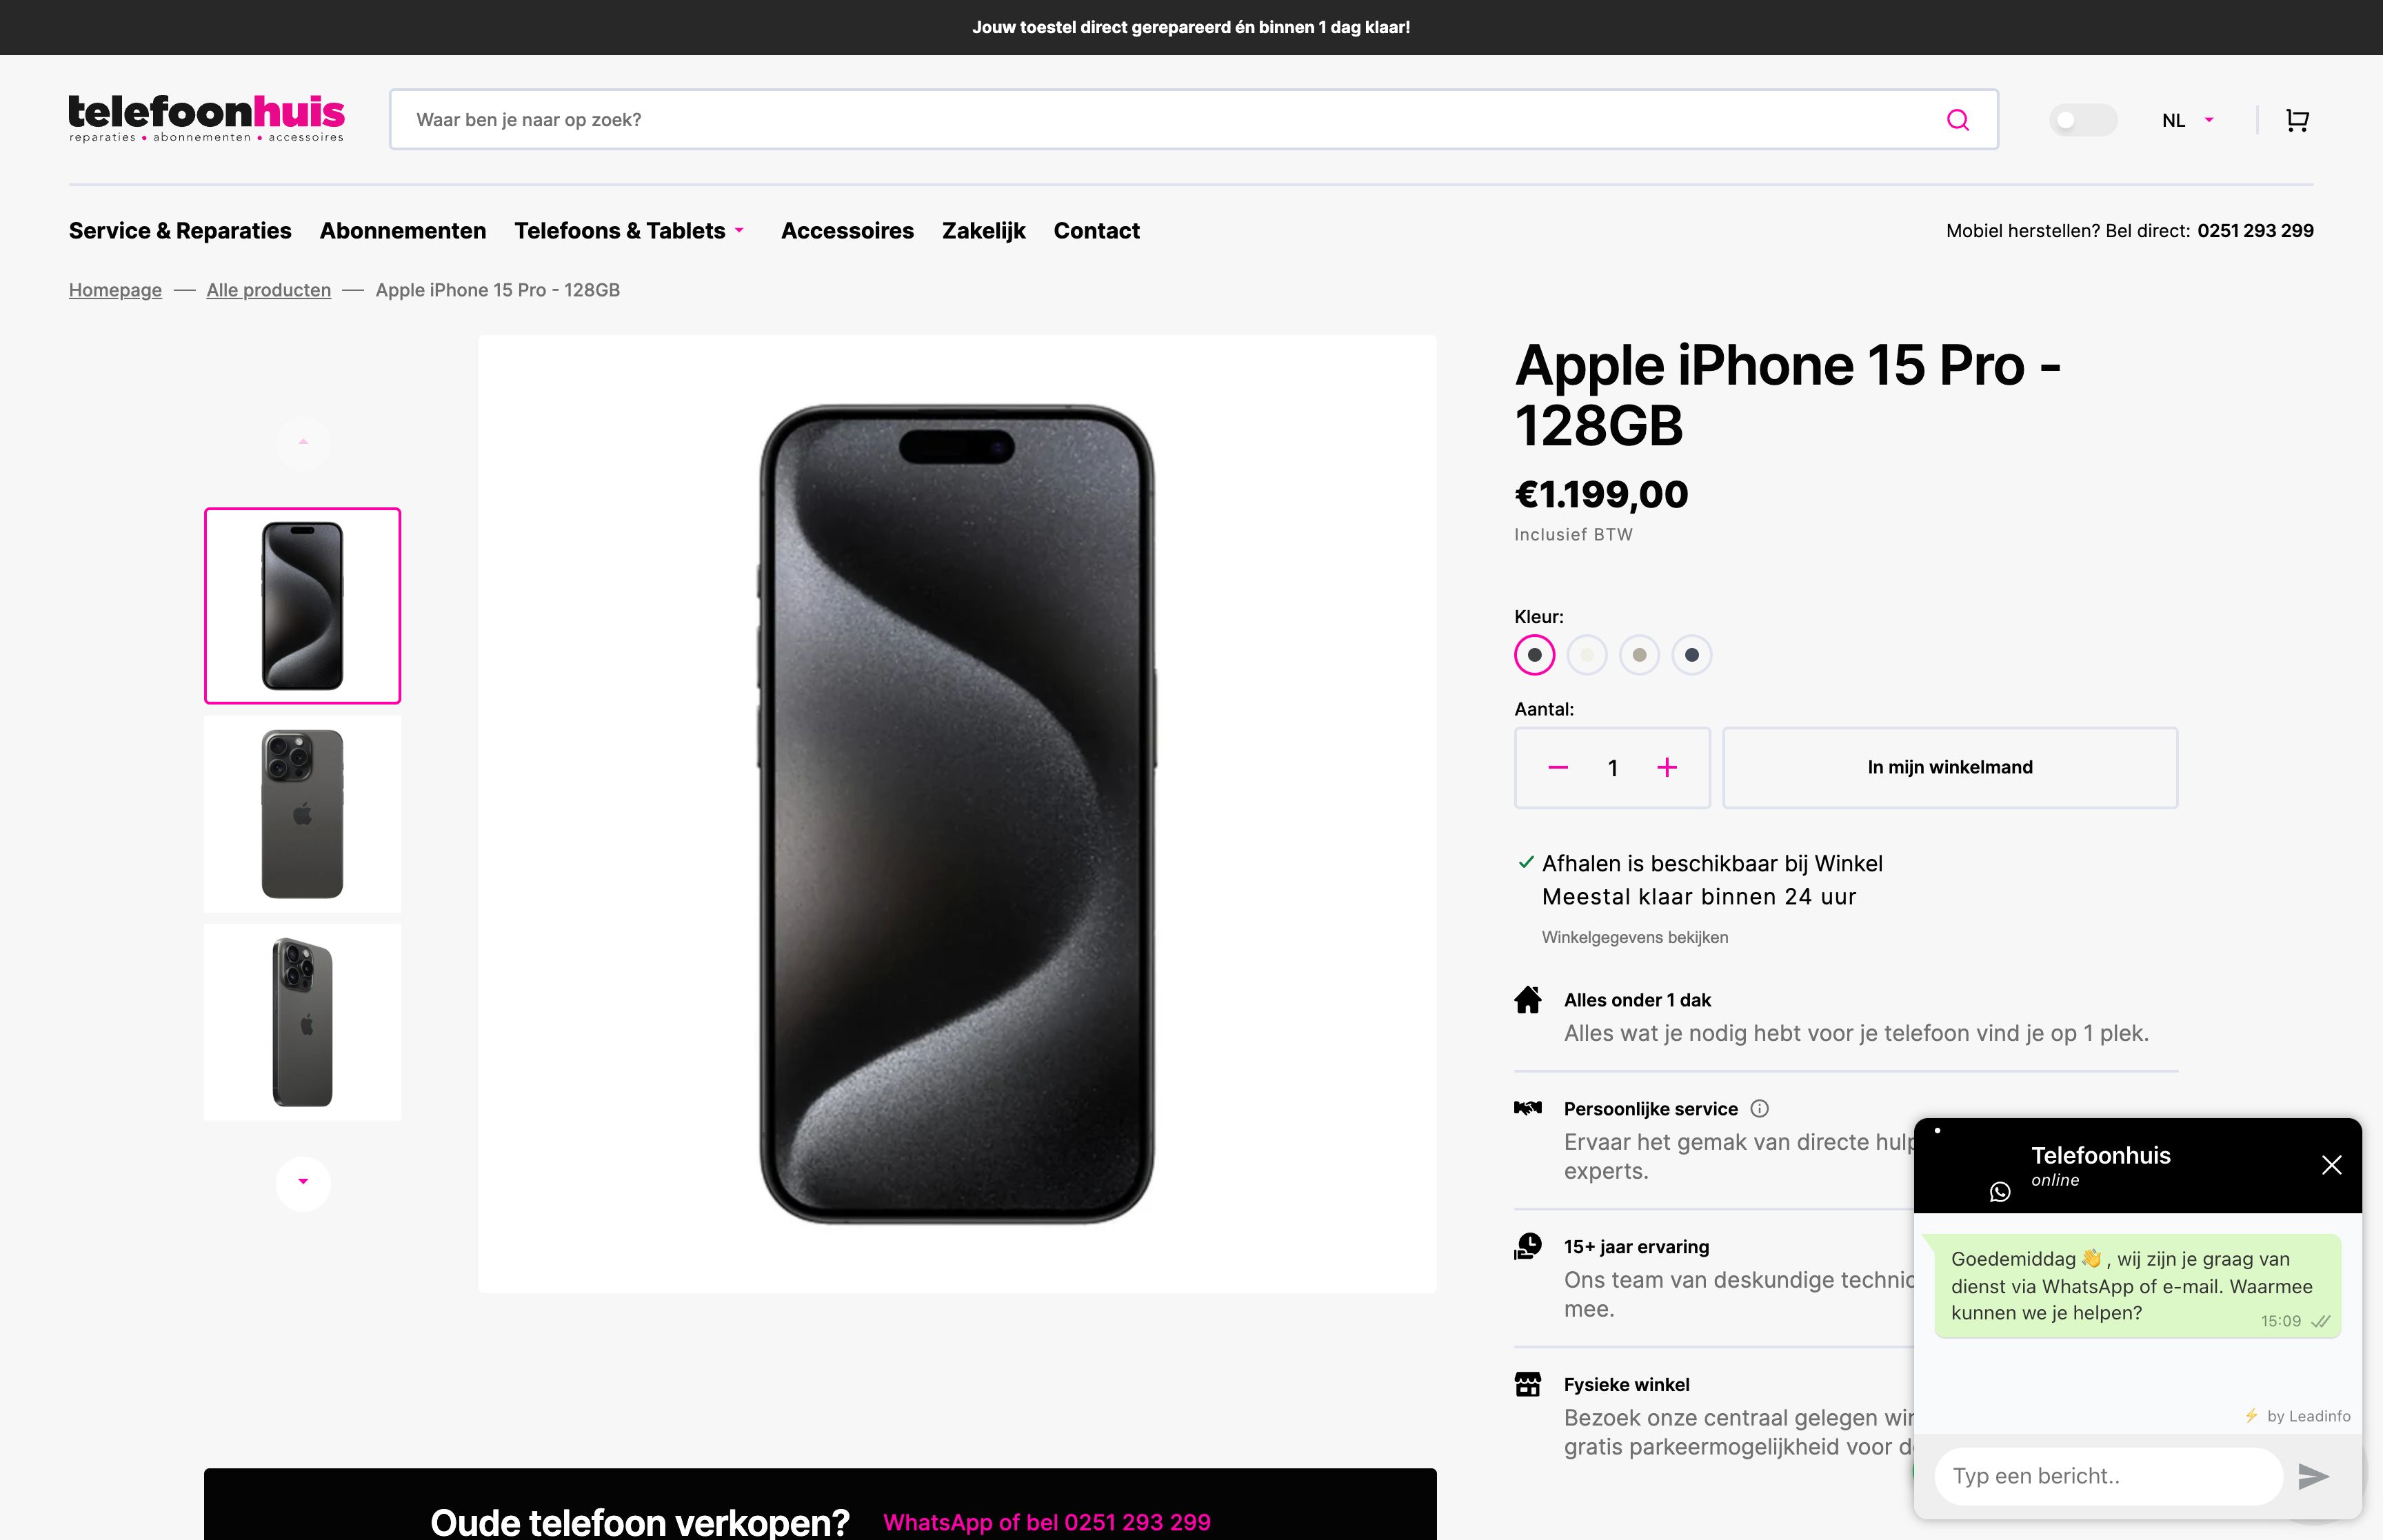This screenshot has width=2383, height=1540.
Task: Navigate to the Contact menu item
Action: pos(1096,230)
